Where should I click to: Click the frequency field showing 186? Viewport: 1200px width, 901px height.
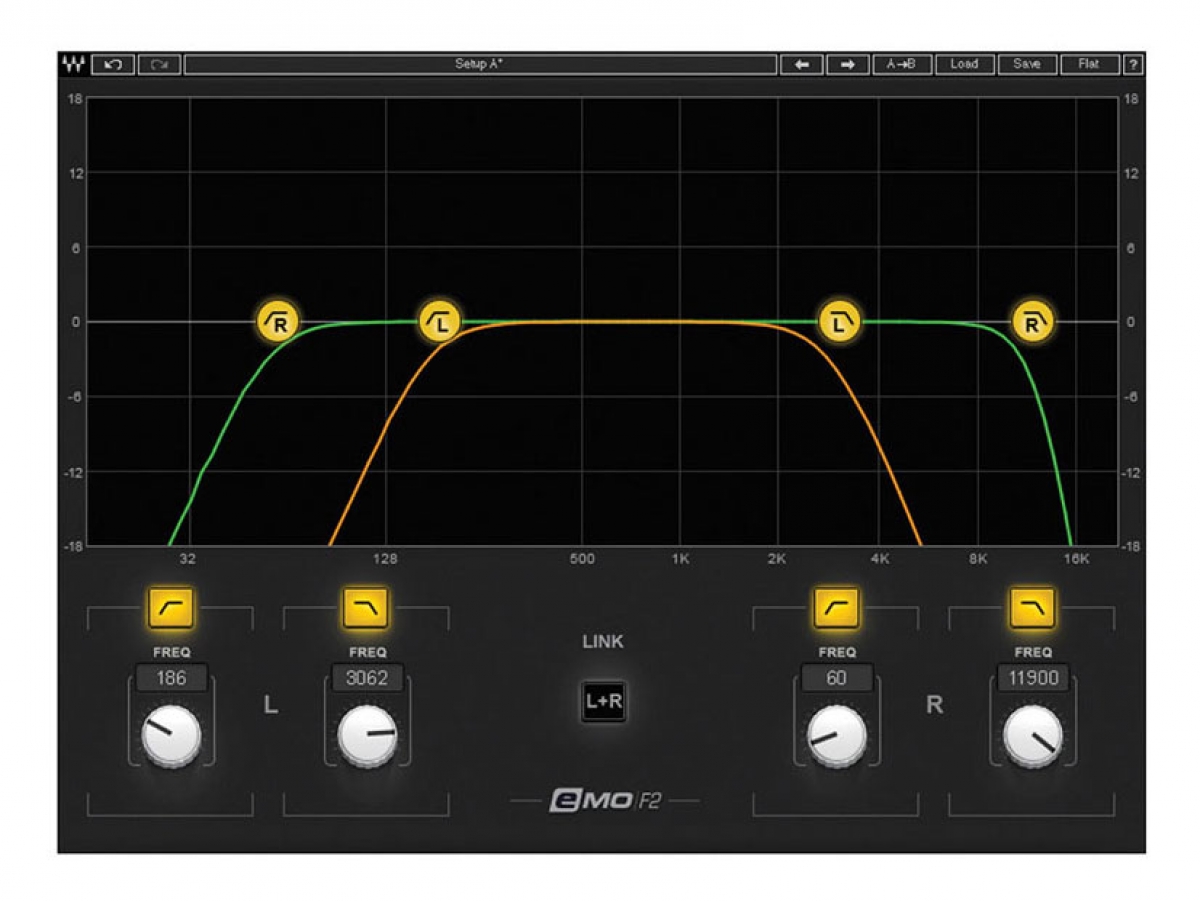click(171, 678)
